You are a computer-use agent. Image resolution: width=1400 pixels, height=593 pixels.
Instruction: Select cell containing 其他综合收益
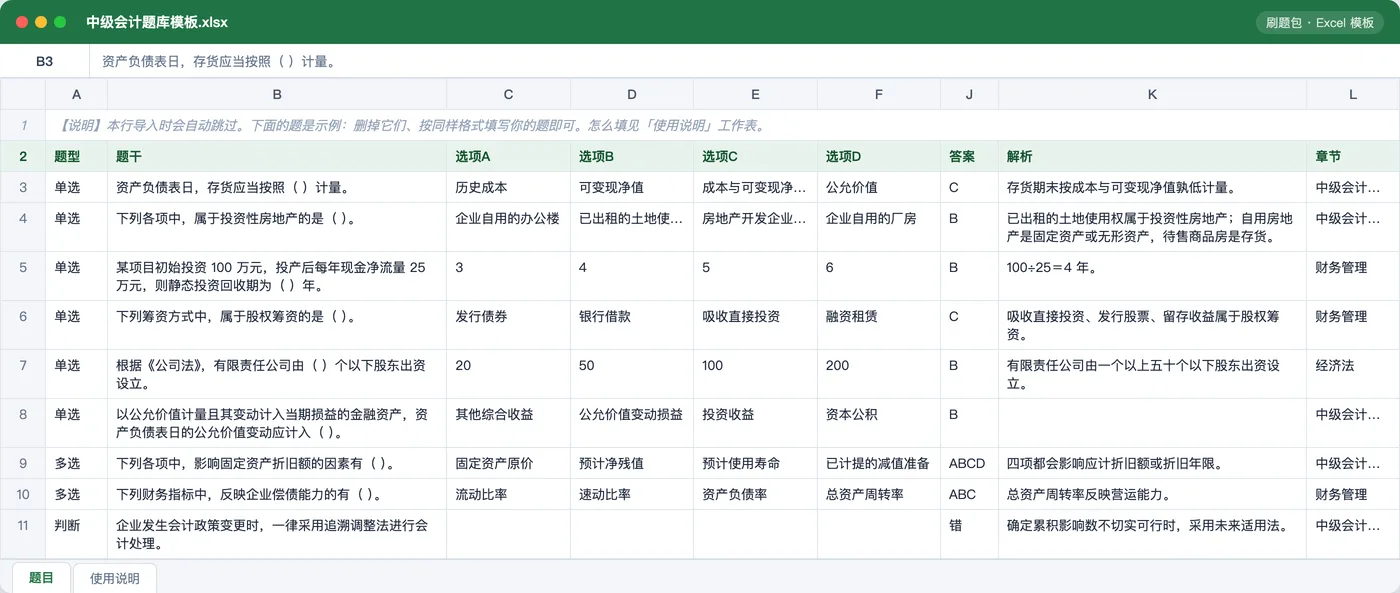pos(509,423)
